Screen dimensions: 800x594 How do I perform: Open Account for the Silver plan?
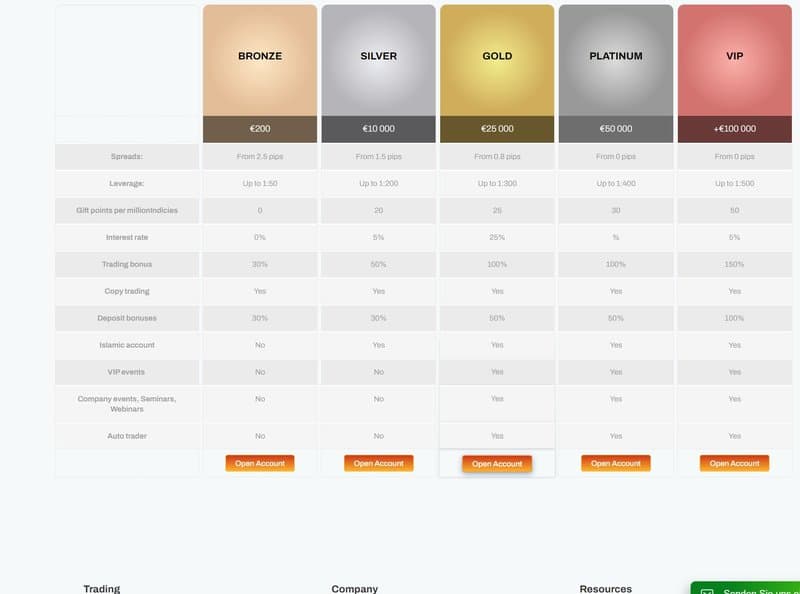[x=379, y=463]
